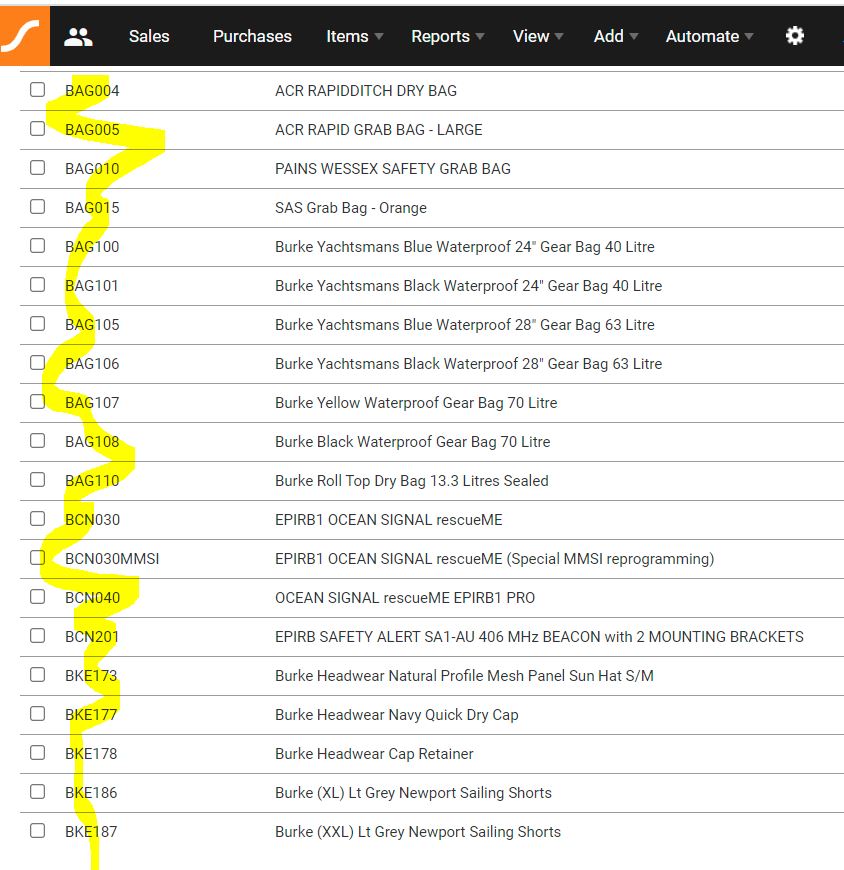Select 'Burke Headwear Navy Quick Dry Cap'

397,715
